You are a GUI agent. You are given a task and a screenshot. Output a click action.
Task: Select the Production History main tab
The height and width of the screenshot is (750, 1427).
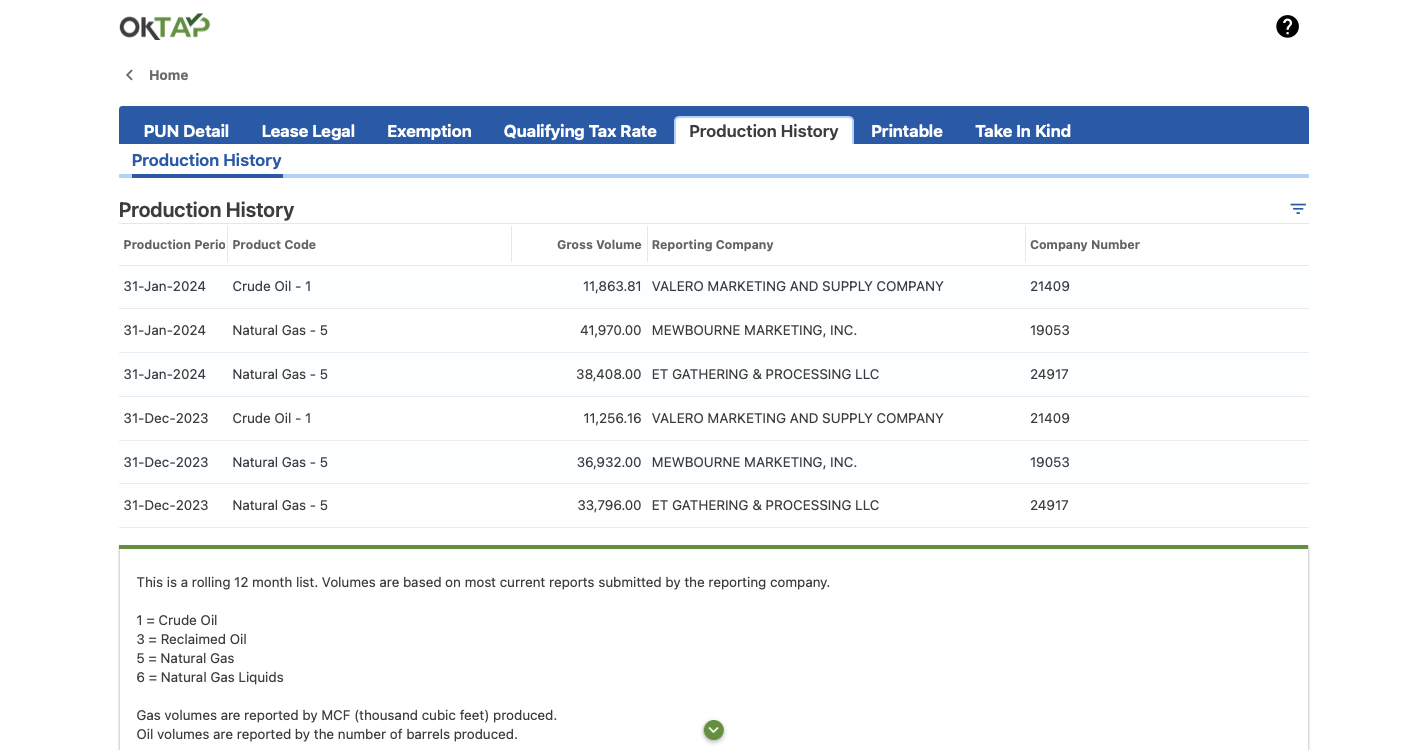(764, 131)
